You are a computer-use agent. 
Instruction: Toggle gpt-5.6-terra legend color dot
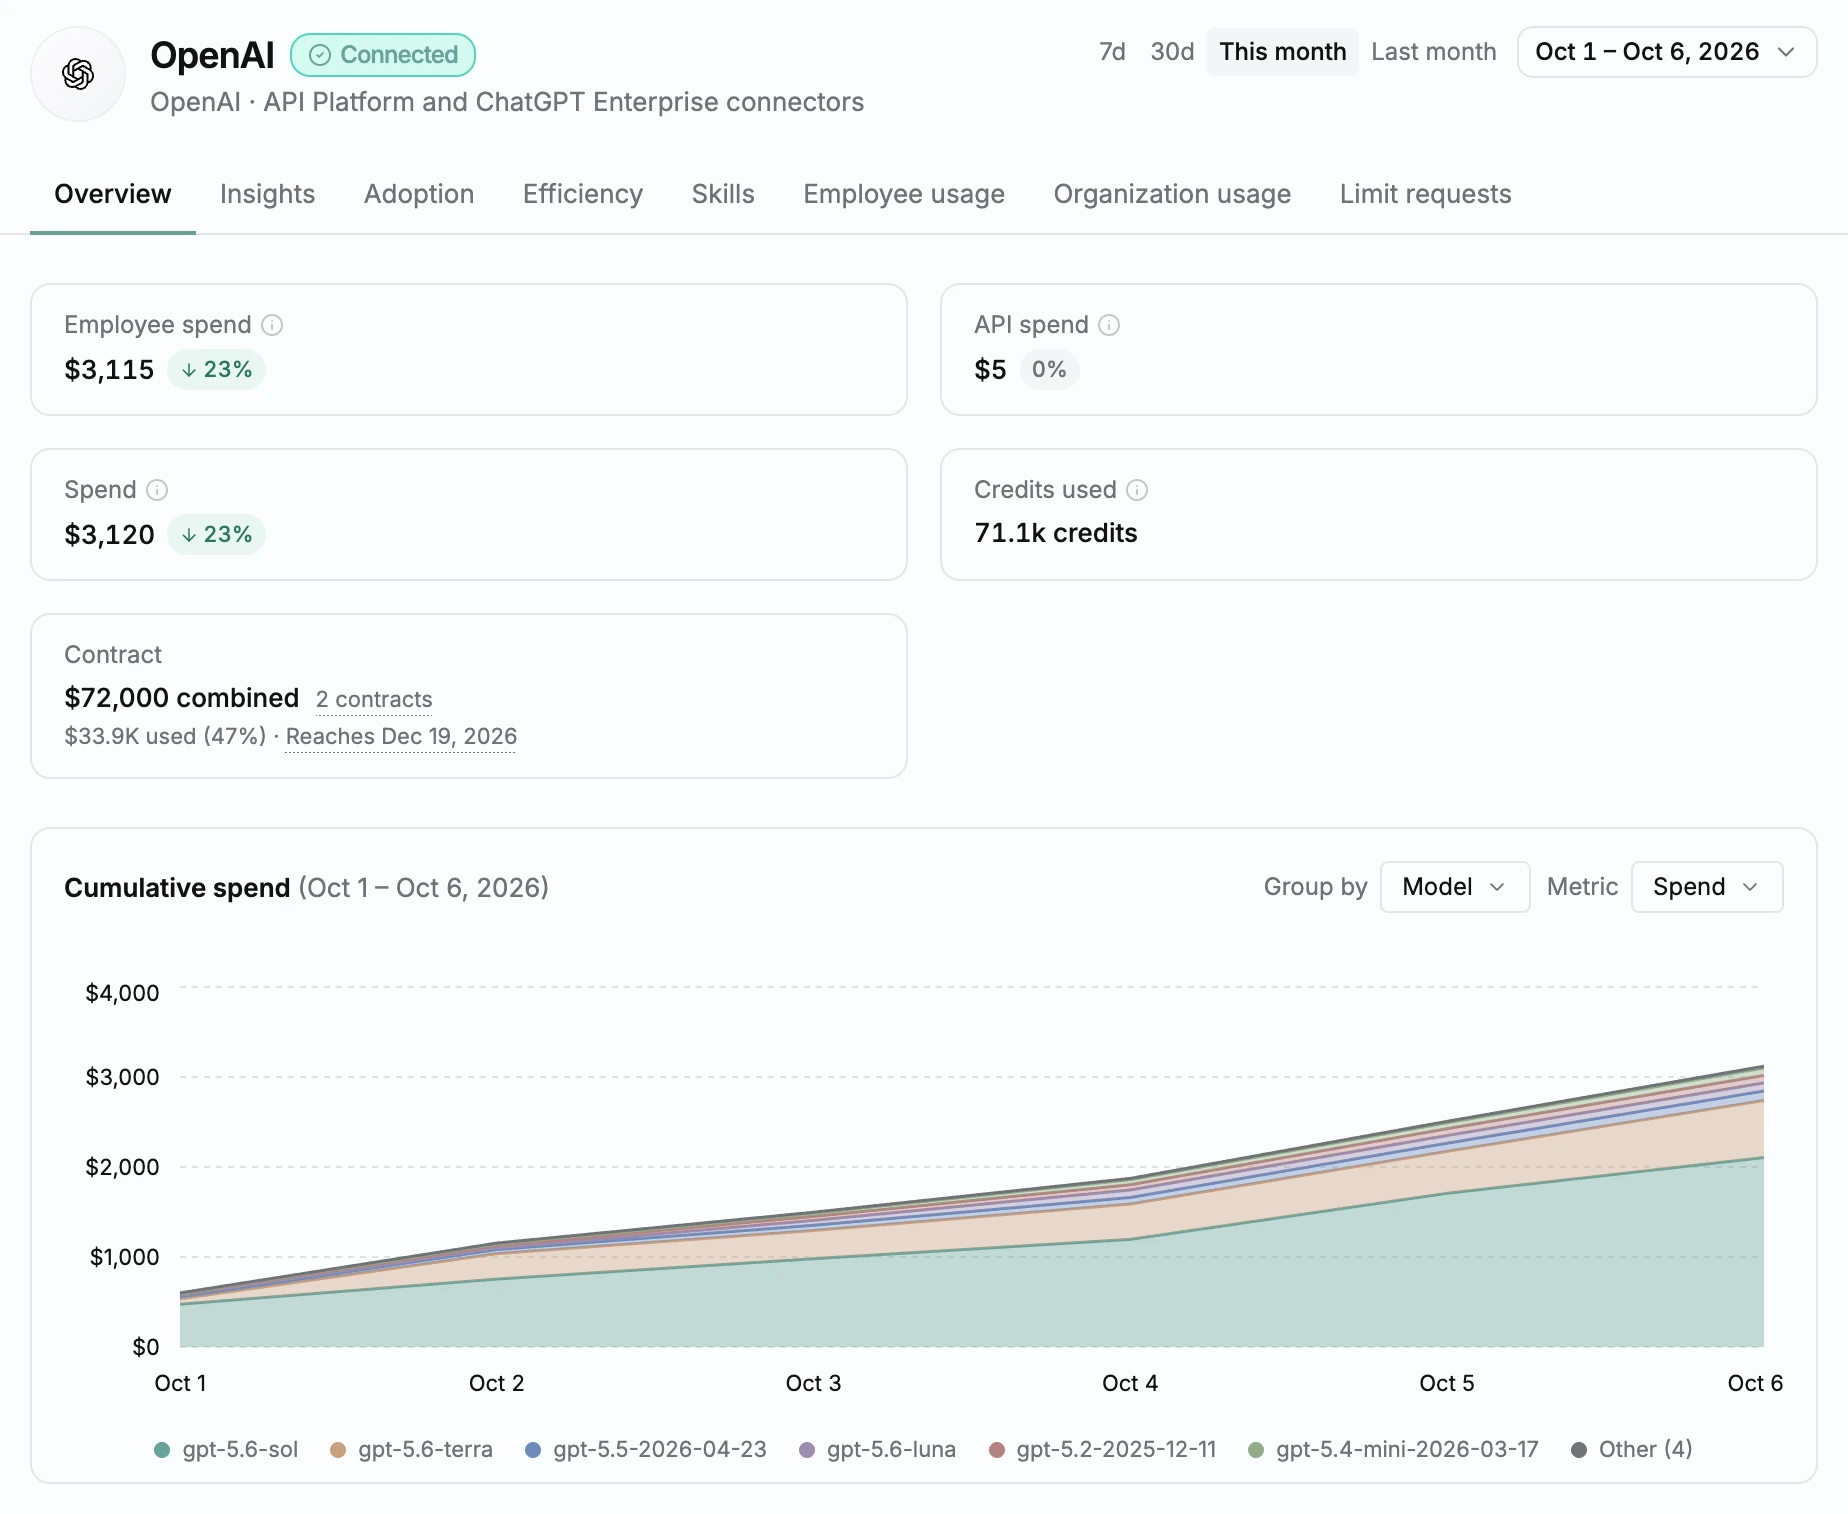click(338, 1450)
